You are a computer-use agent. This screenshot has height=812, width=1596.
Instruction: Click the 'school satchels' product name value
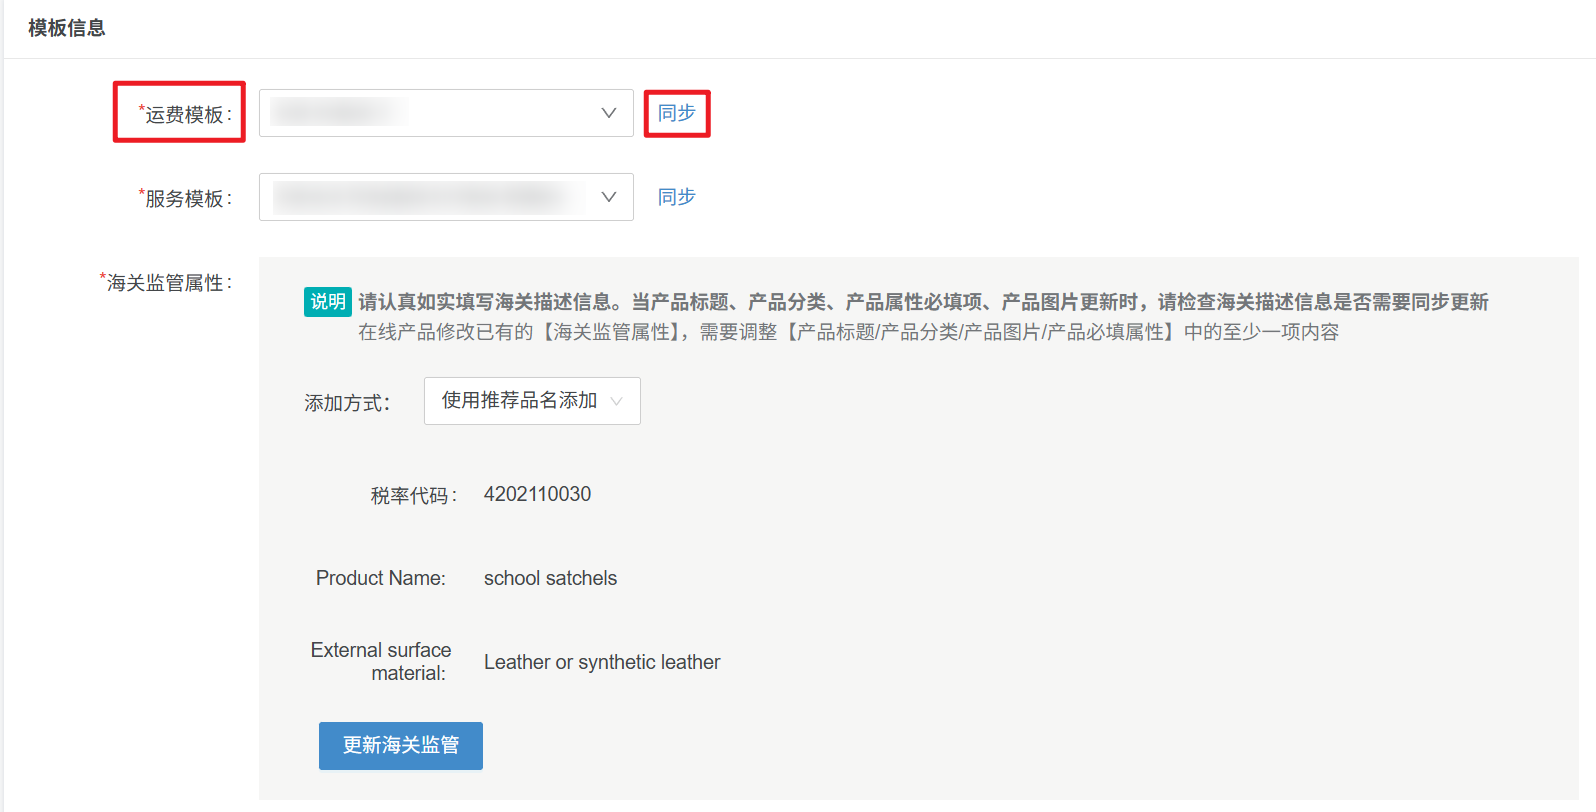550,578
